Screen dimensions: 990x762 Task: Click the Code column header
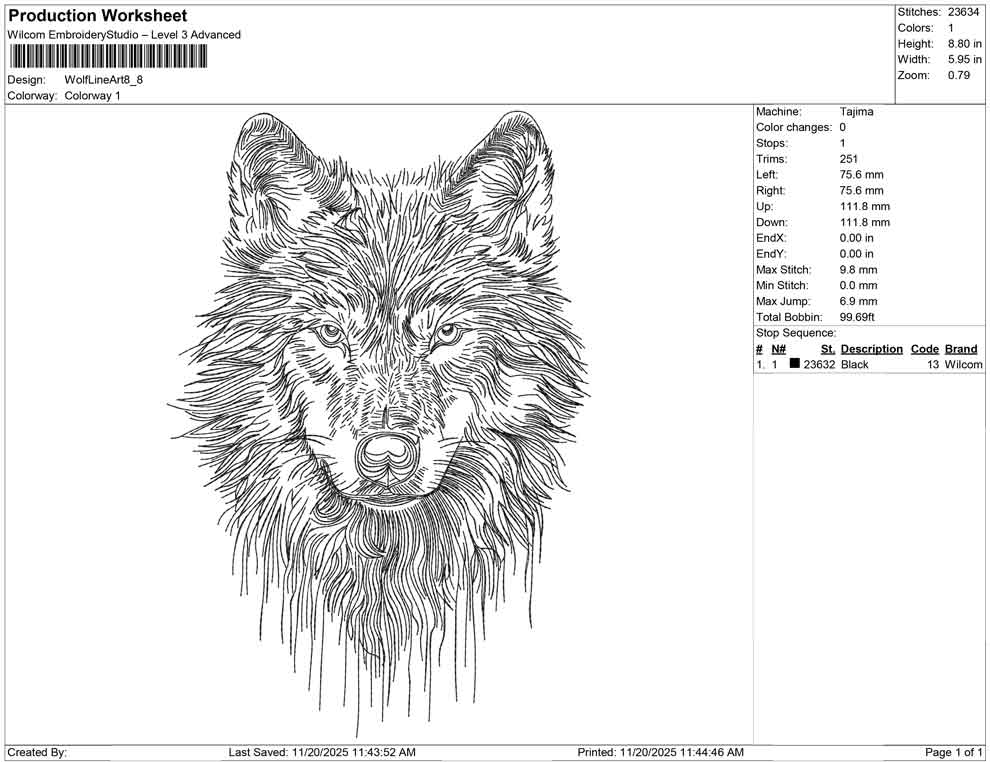pyautogui.click(x=925, y=349)
